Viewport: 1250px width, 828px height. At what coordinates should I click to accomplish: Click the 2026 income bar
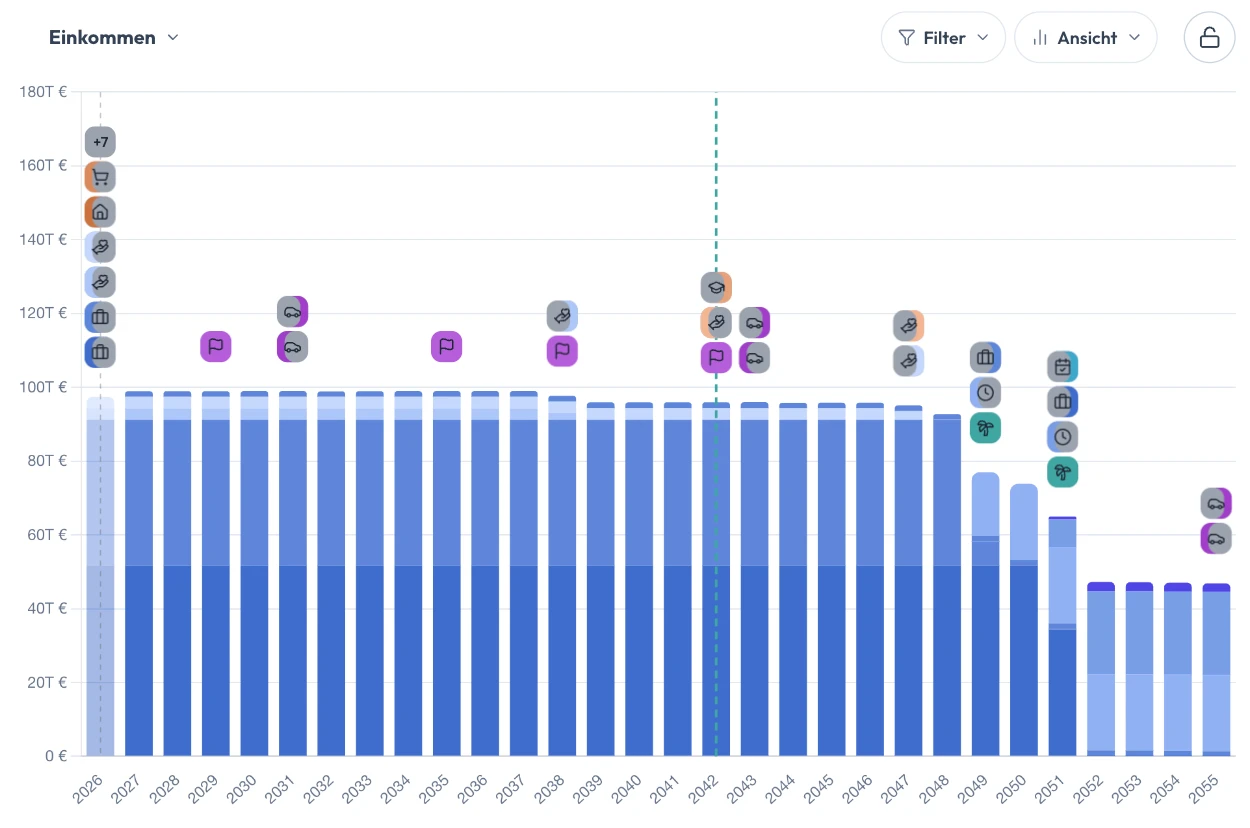(x=100, y=576)
